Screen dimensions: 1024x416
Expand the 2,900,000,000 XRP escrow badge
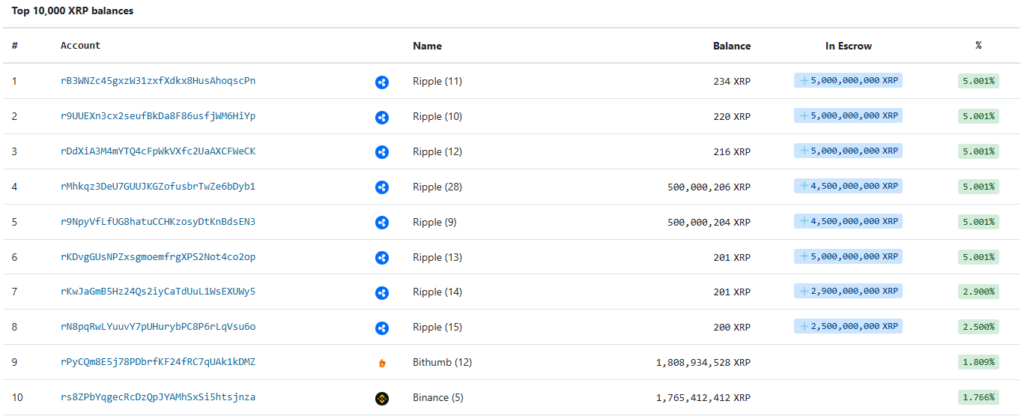click(x=848, y=292)
